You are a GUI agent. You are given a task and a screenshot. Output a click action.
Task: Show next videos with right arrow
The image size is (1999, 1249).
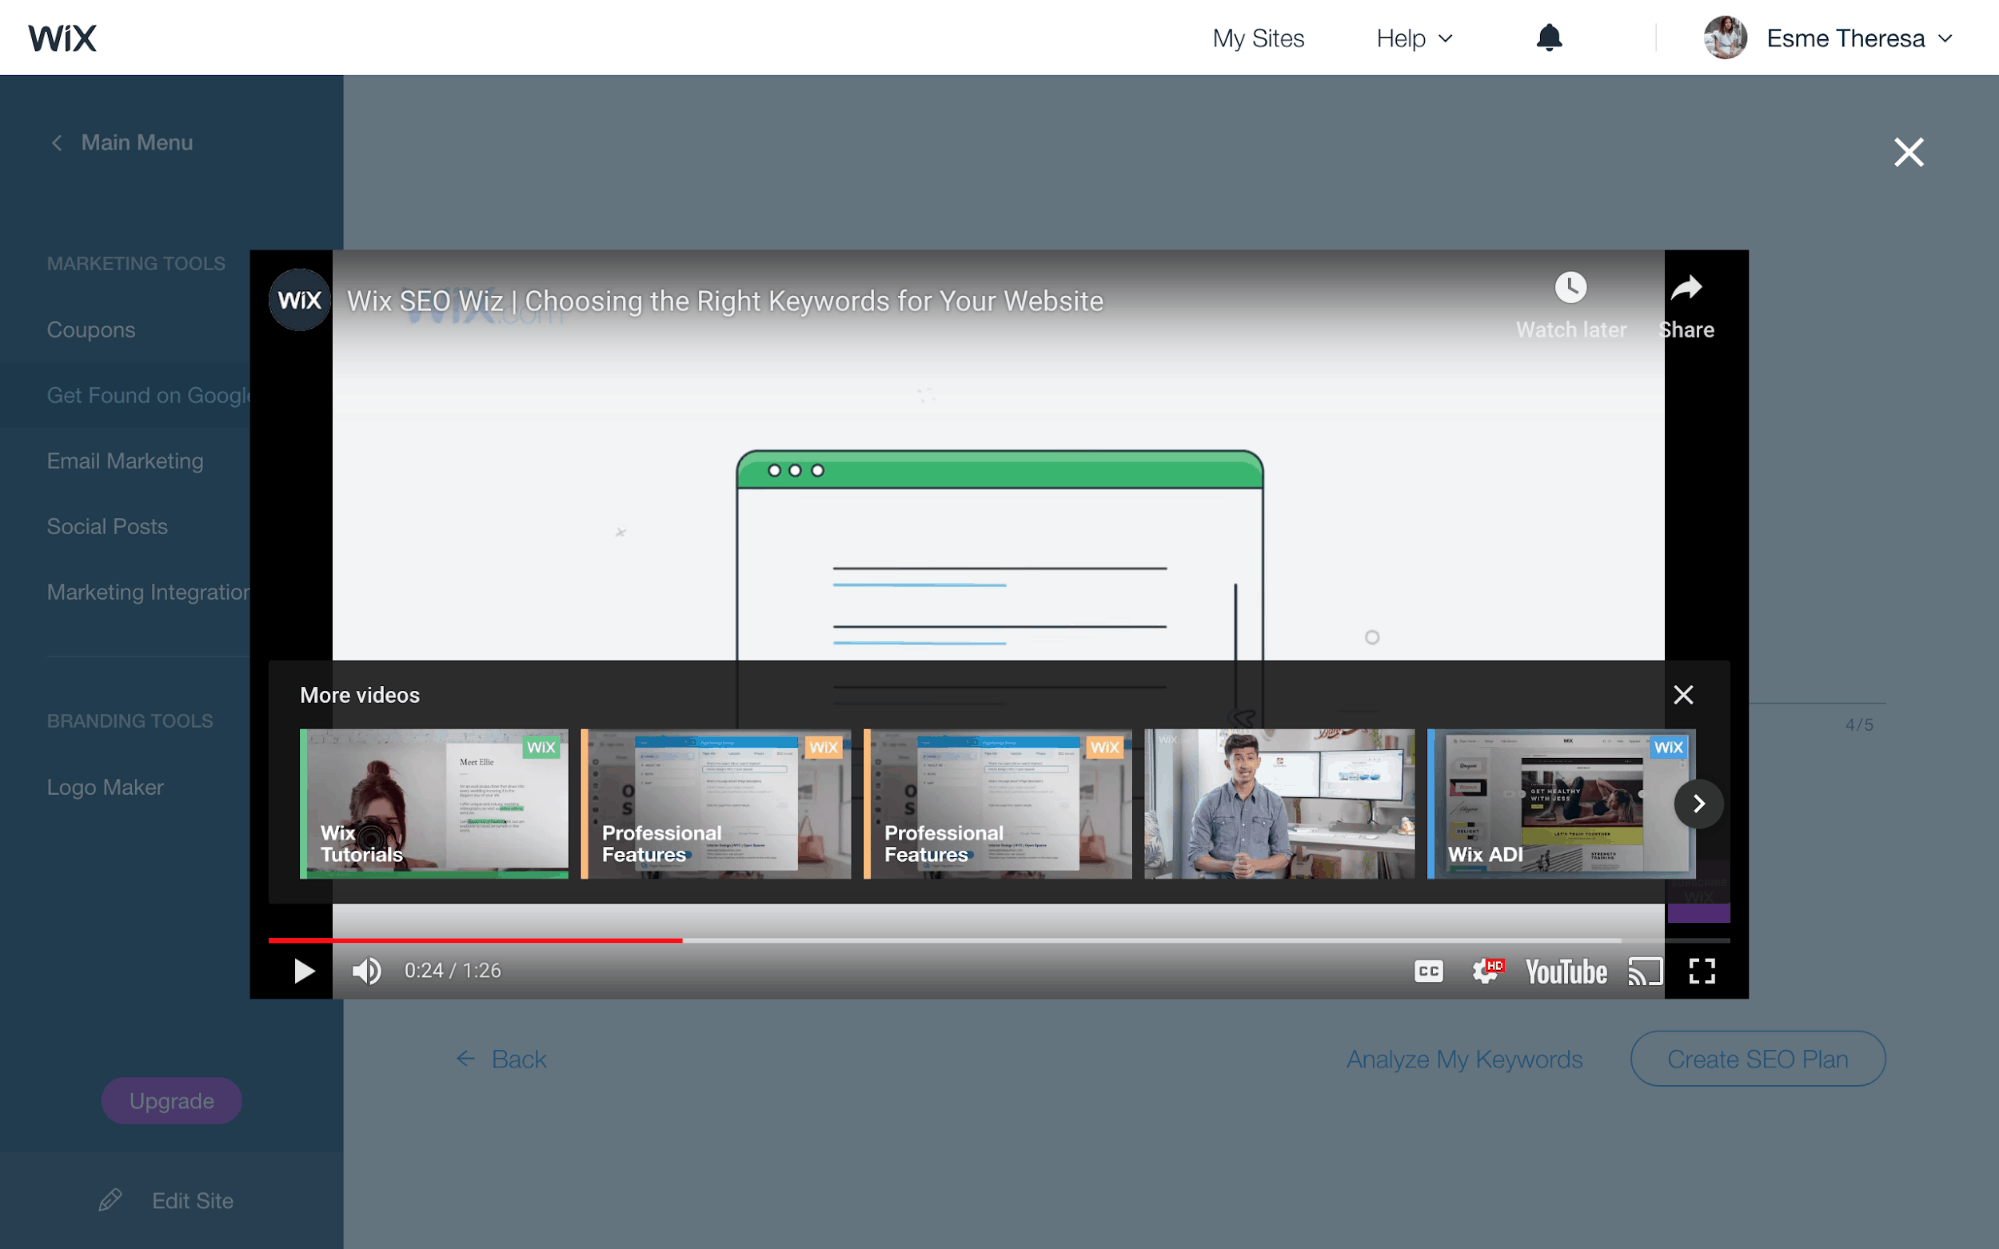[1698, 804]
